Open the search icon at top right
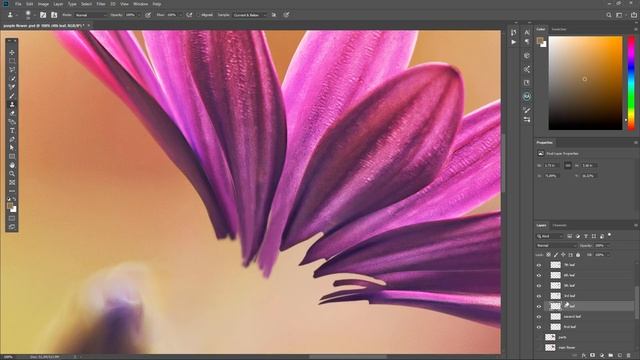 pyautogui.click(x=609, y=15)
